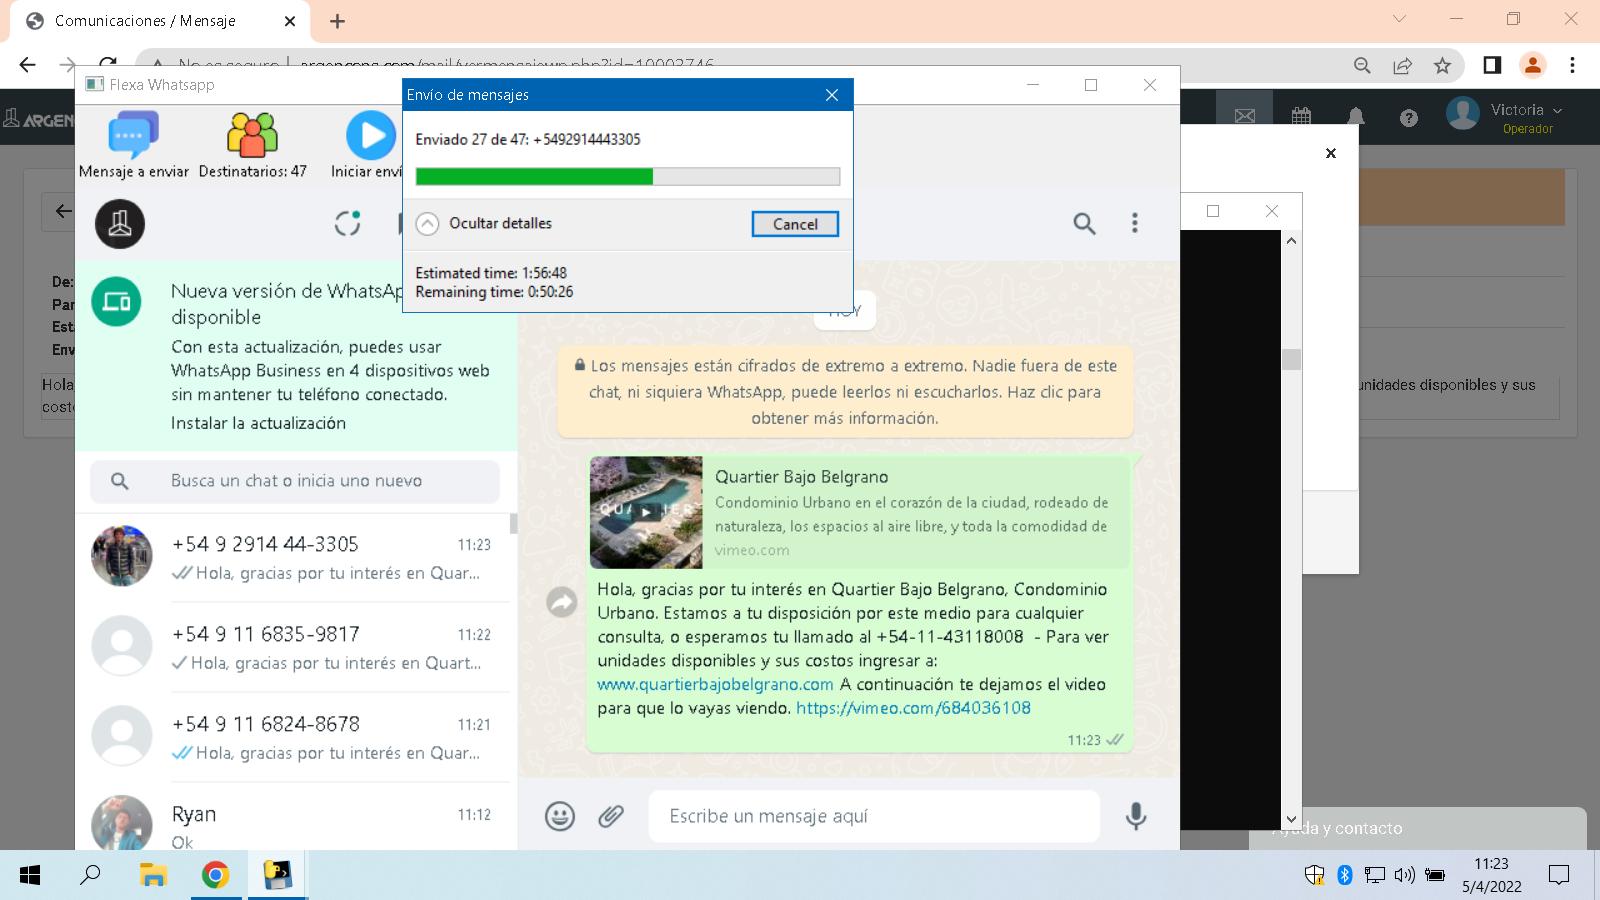1600x900 pixels.
Task: Open the help question mark icon
Action: coord(1409,118)
